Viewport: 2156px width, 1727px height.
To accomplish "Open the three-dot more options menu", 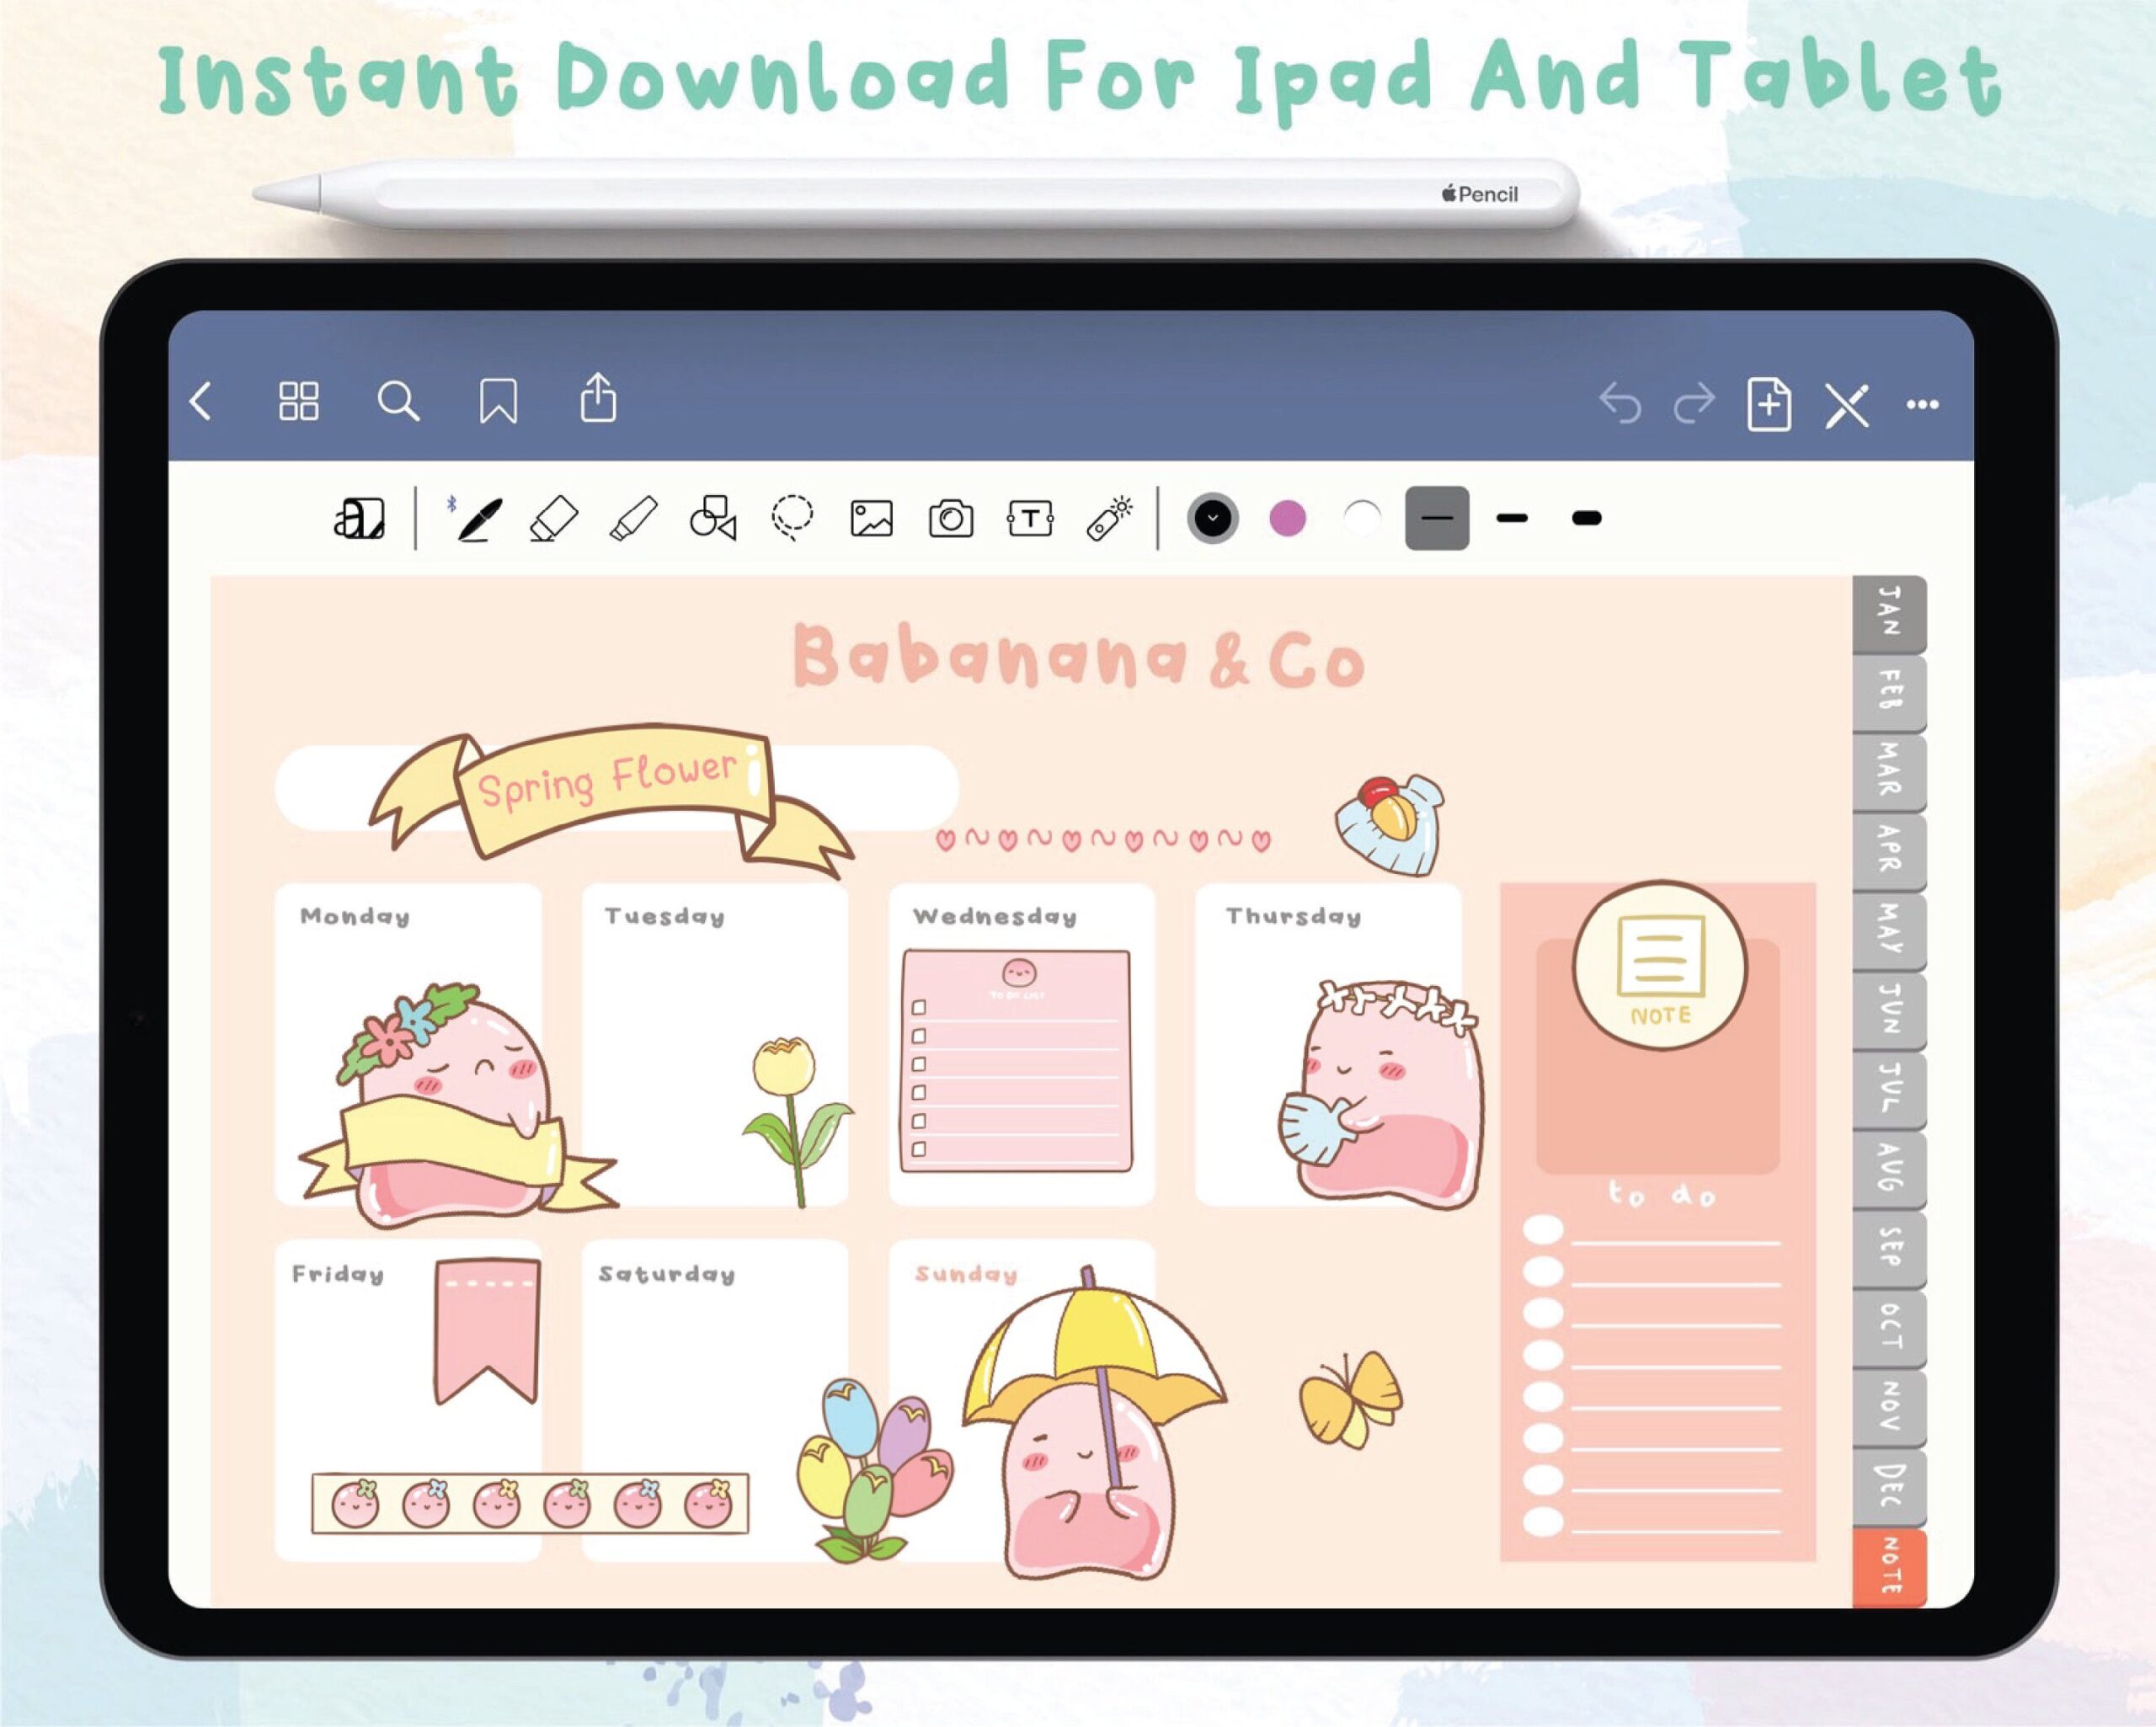I will [x=1922, y=405].
